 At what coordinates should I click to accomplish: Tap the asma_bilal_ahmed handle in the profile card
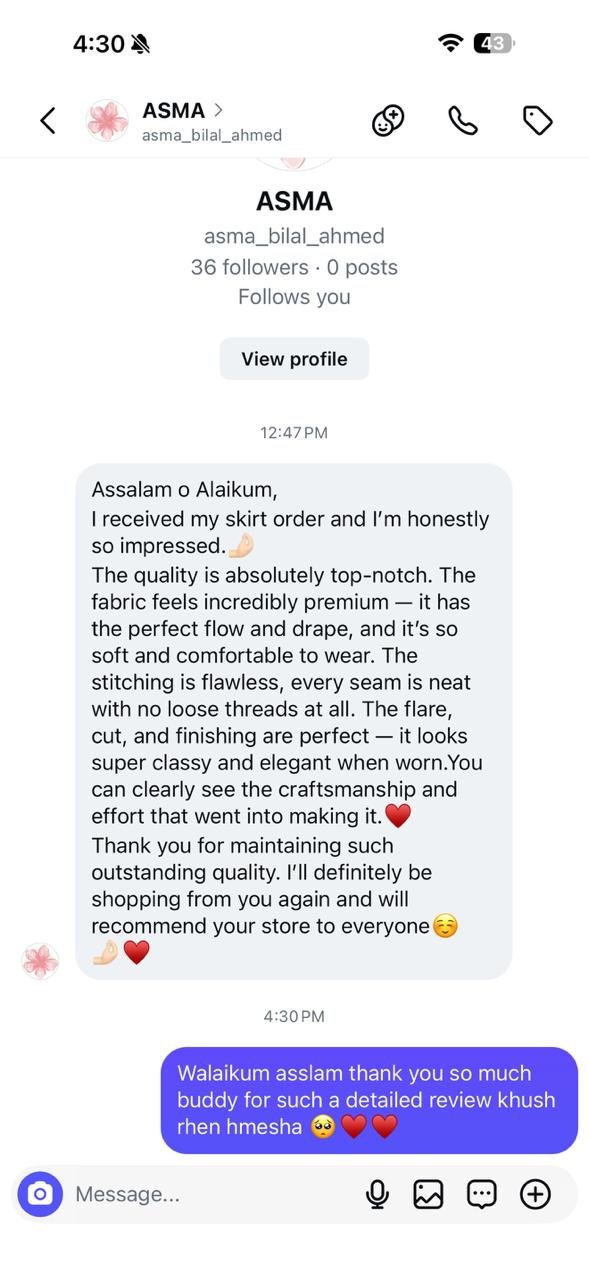pos(294,237)
